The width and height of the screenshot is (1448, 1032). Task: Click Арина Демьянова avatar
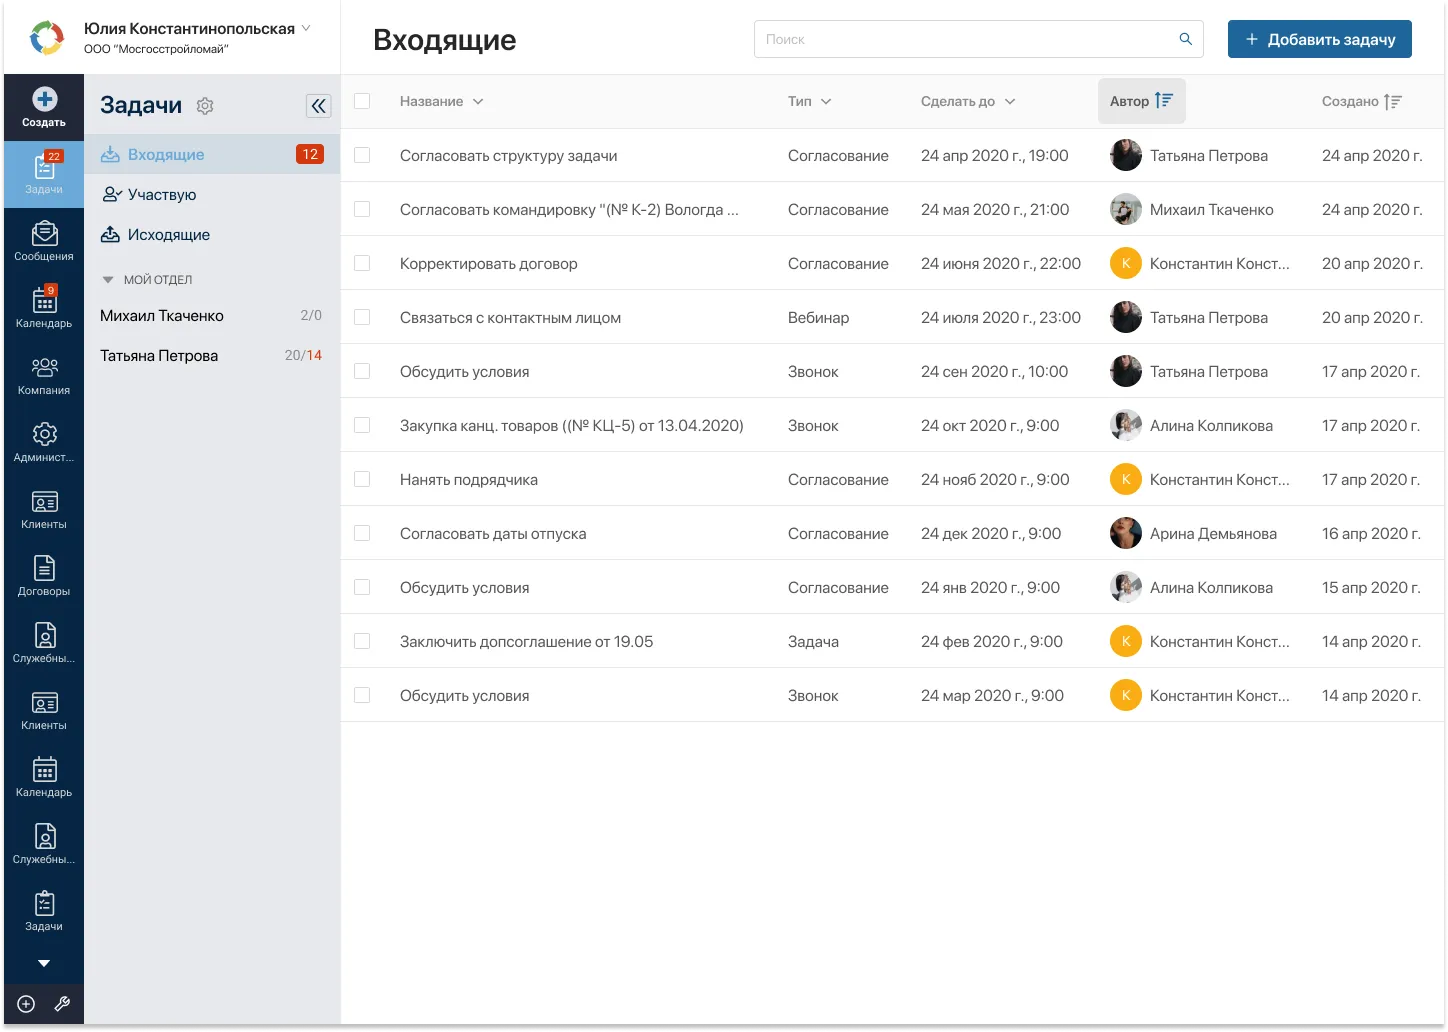point(1126,533)
